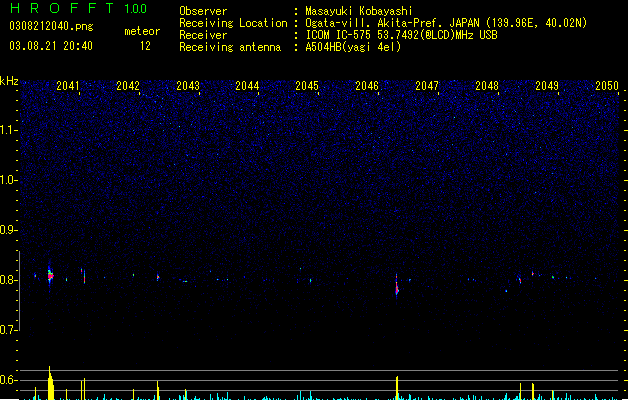Click the tallest yellow intensity bar at bottom left
This screenshot has width=629, height=400.
click(50, 383)
